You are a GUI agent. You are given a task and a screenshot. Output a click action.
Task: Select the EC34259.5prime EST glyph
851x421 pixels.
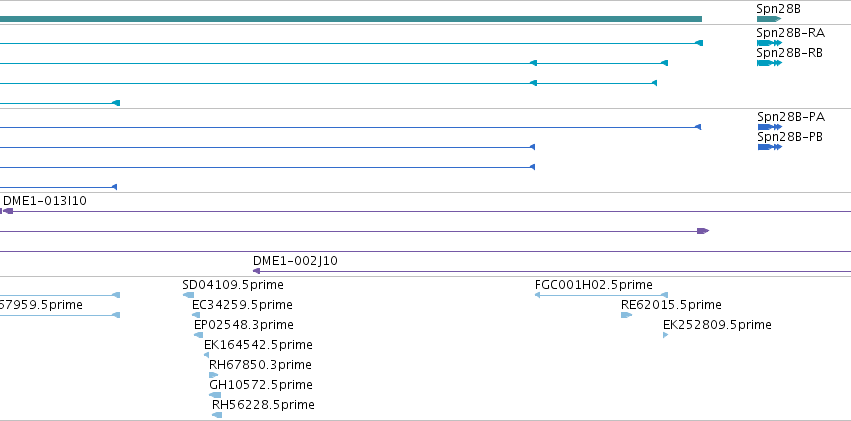196,315
